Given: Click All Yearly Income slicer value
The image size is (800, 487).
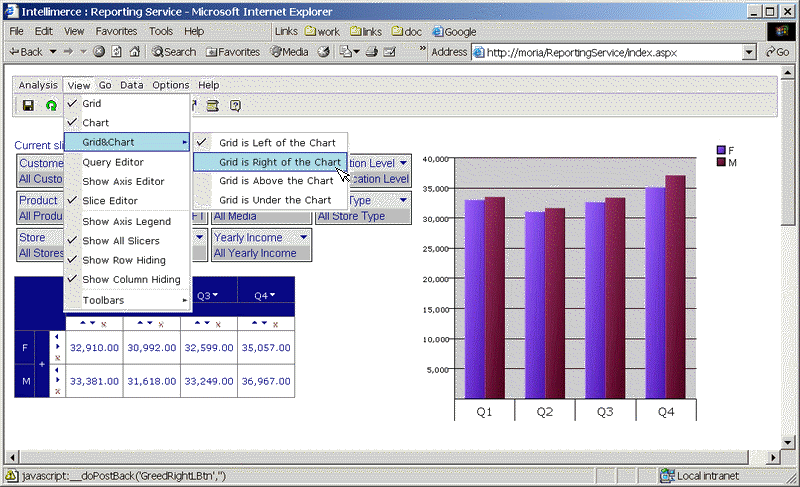Looking at the screenshot, I should pyautogui.click(x=255, y=253).
